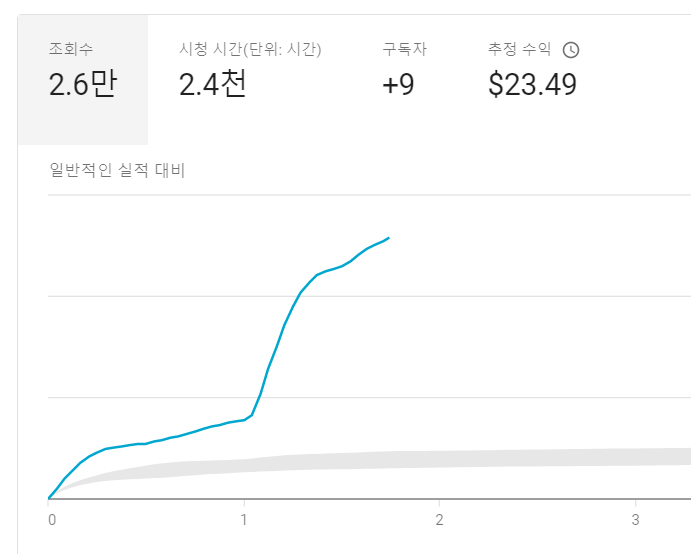
Task: Click the 일반적인 실적 대비 label
Action: pos(117,170)
